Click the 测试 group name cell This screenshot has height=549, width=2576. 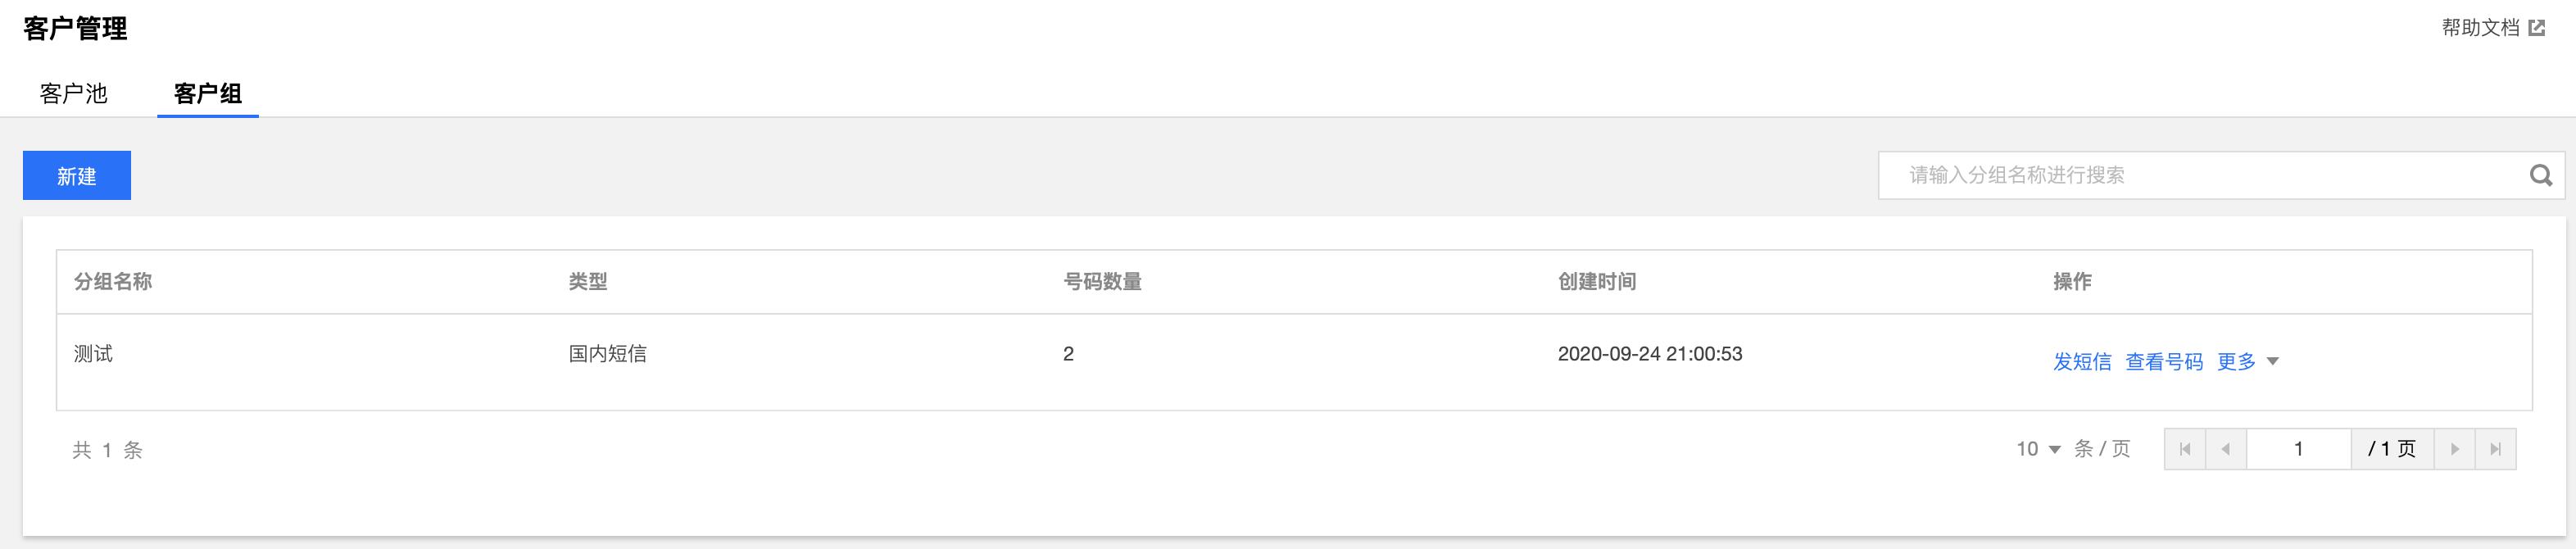[93, 354]
